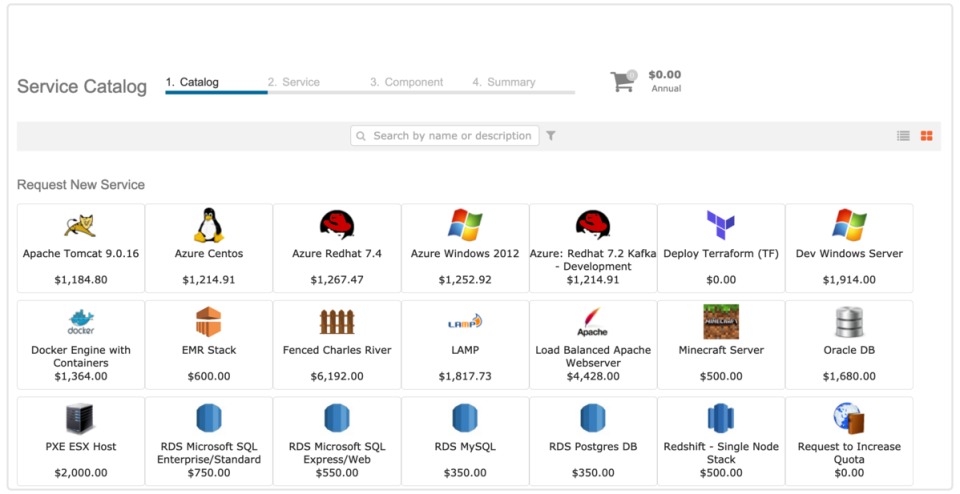Open Apache Tomcat 9.0.16 service name
This screenshot has width=960, height=494.
pos(81,253)
